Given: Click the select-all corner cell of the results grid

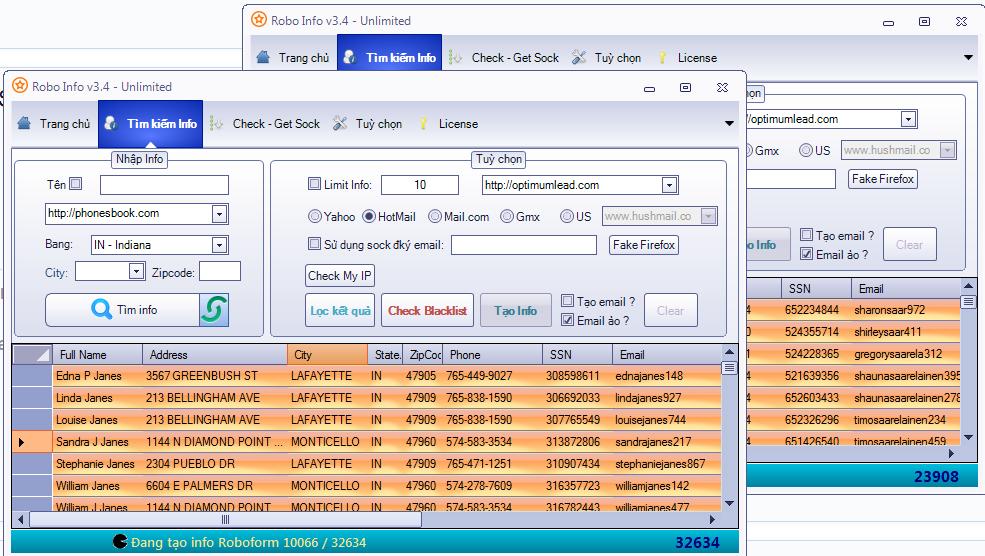Looking at the screenshot, I should 32,355.
